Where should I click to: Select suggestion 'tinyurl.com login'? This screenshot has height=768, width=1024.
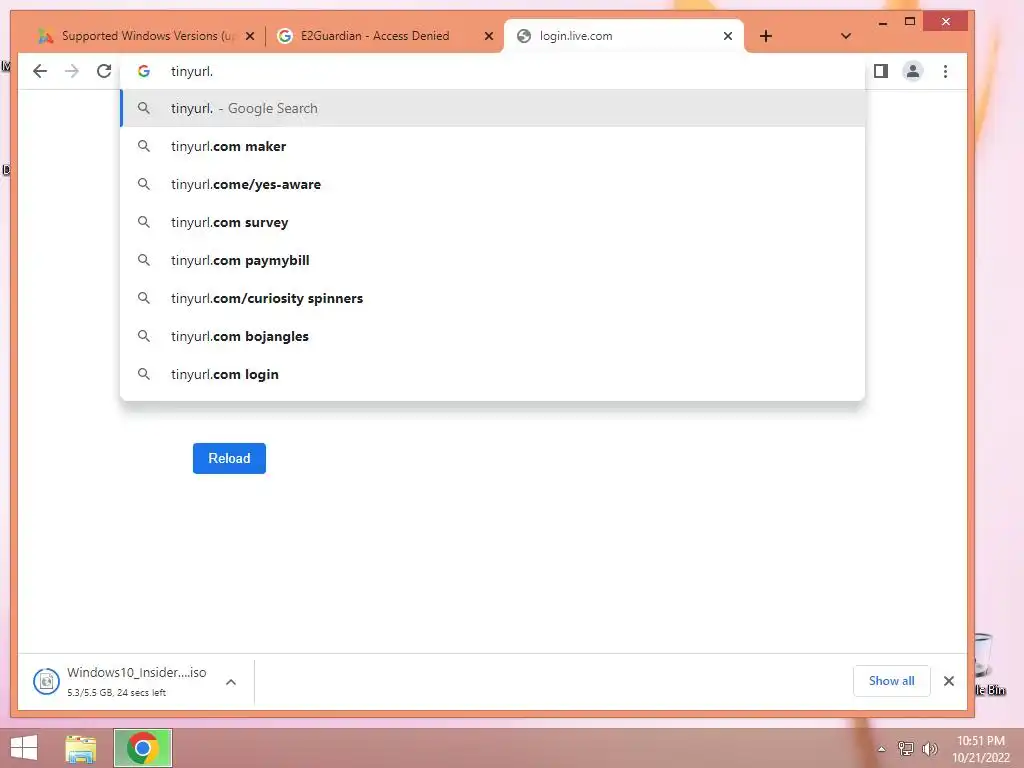click(x=492, y=374)
